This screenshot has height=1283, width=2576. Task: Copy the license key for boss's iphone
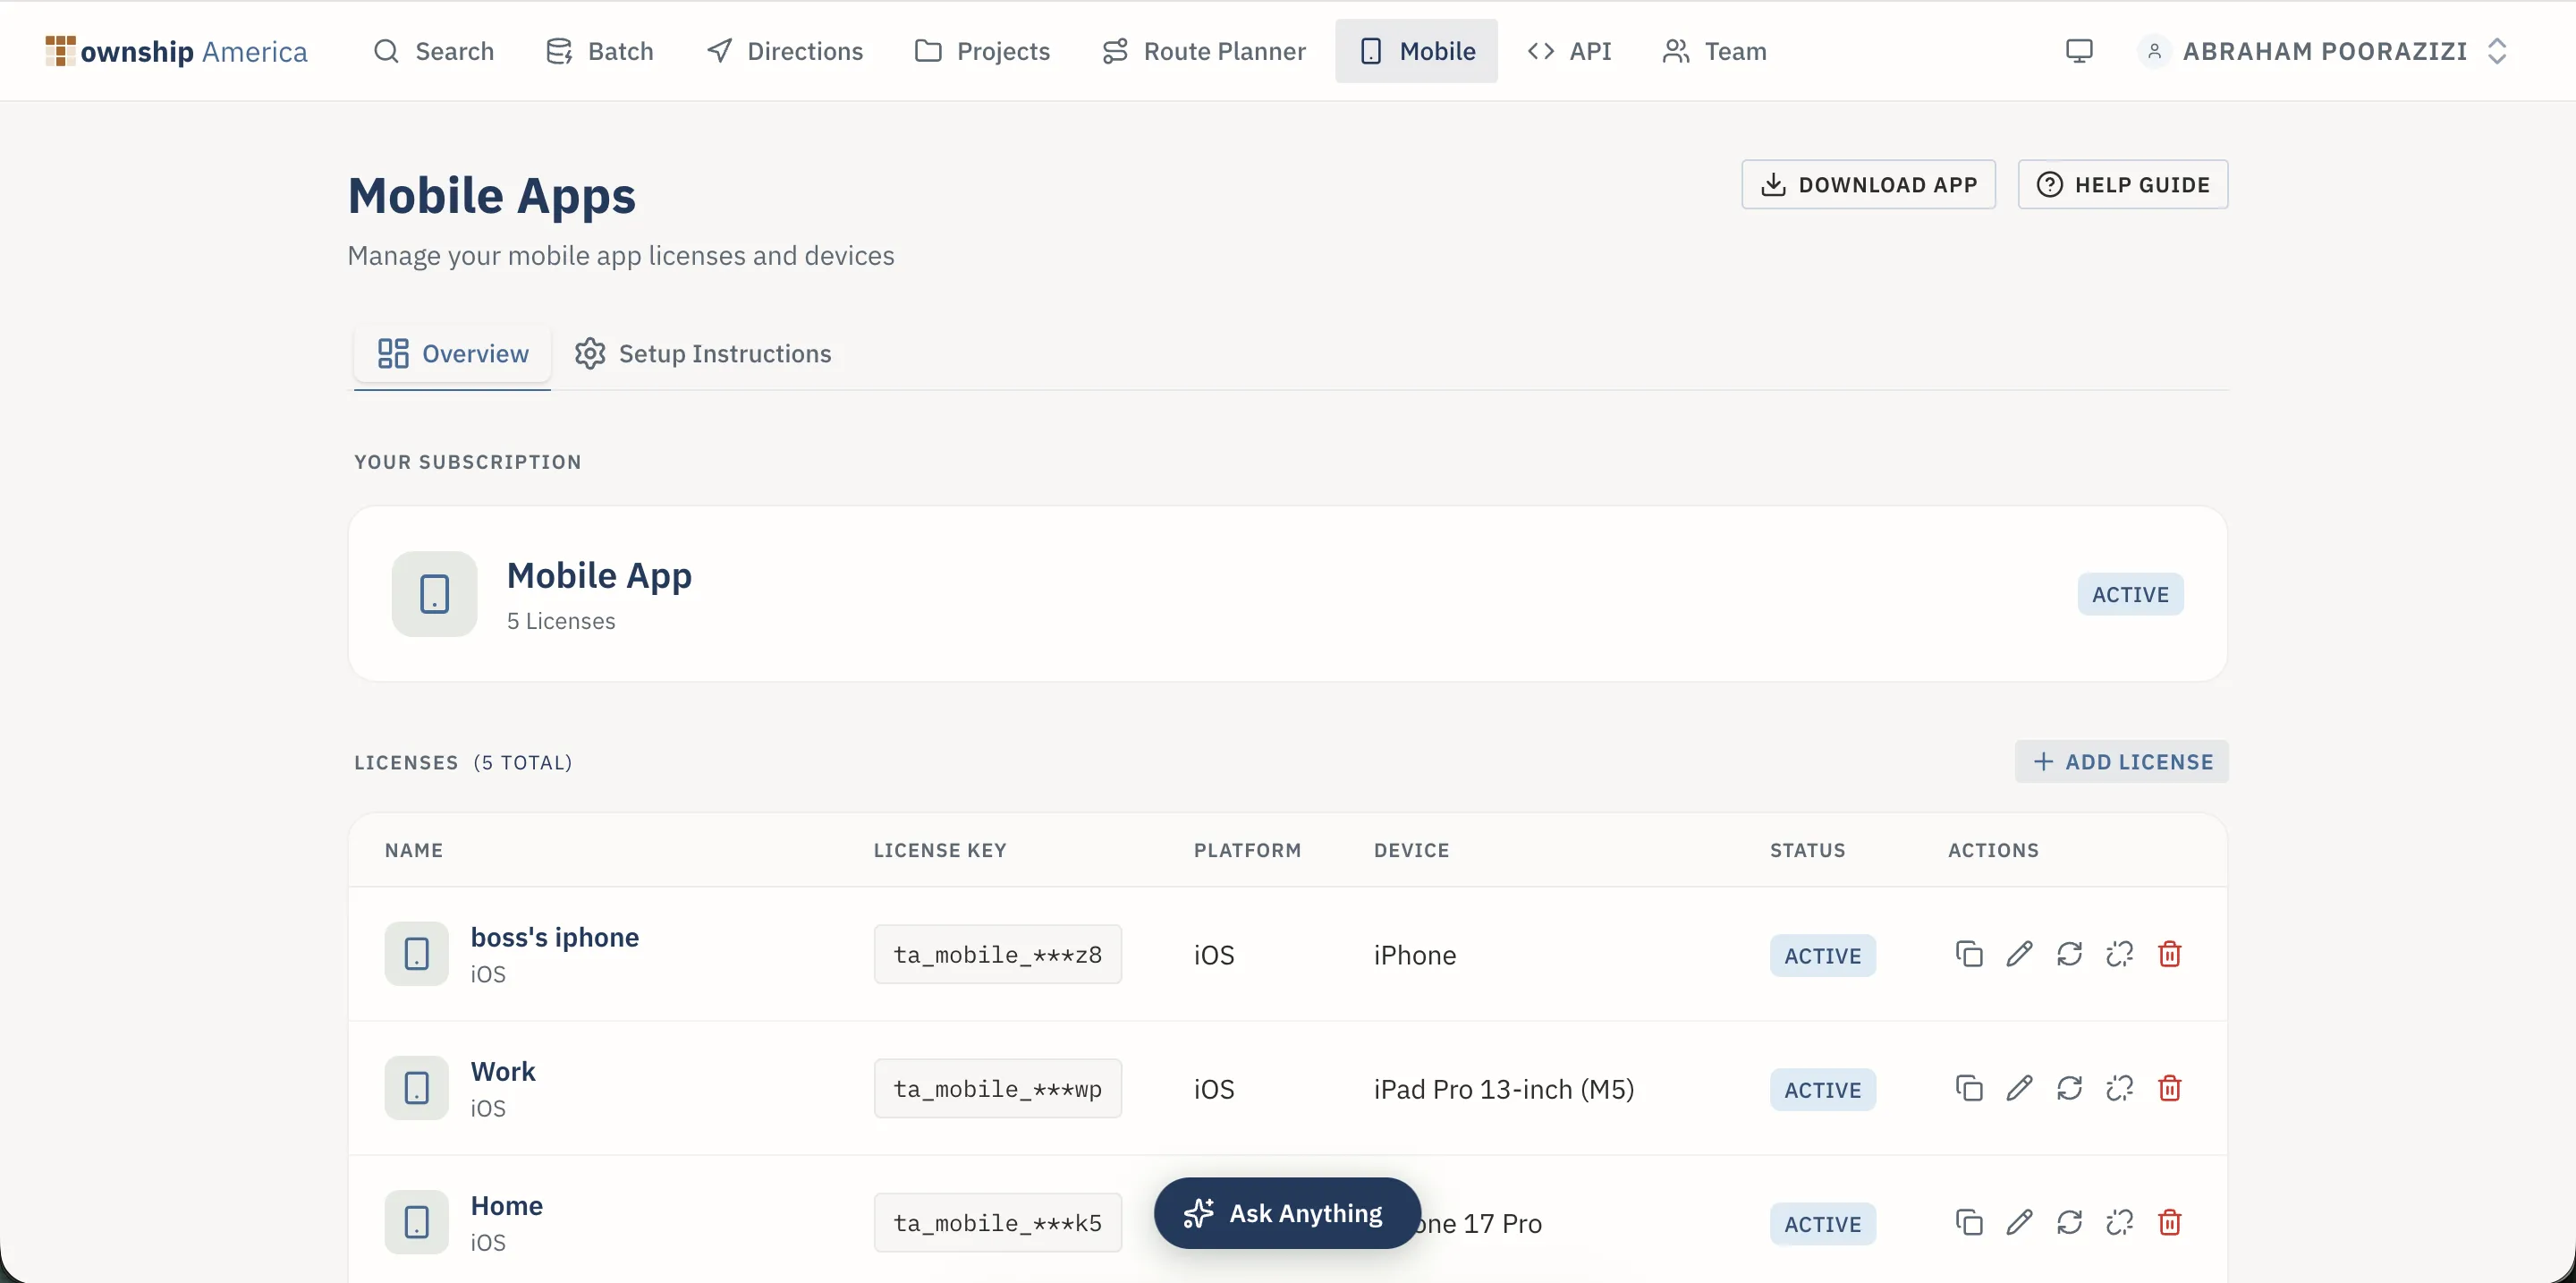[x=1967, y=954]
